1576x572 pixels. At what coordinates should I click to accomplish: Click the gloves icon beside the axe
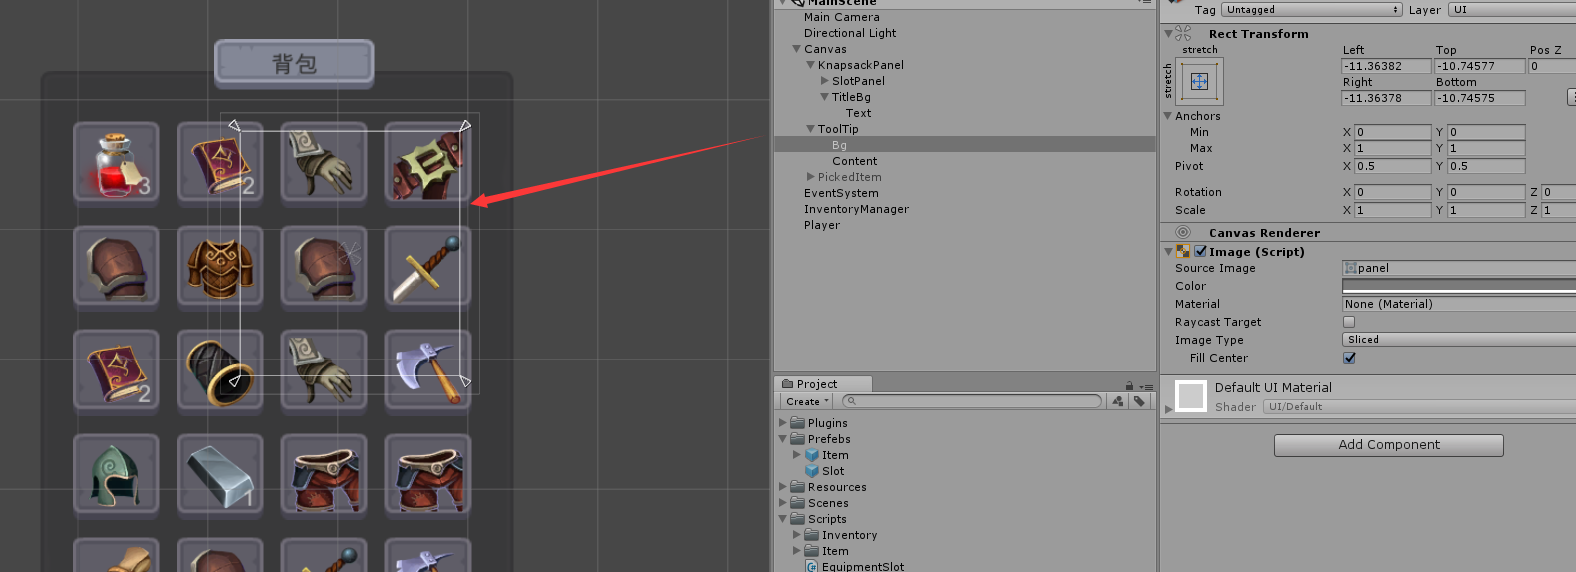[x=324, y=371]
